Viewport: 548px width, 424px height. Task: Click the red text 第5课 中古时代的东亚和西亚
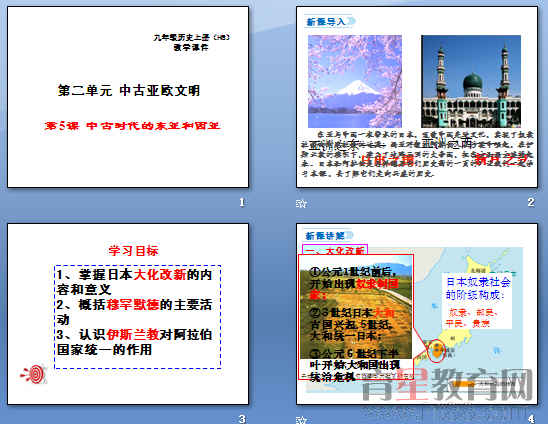click(x=132, y=126)
